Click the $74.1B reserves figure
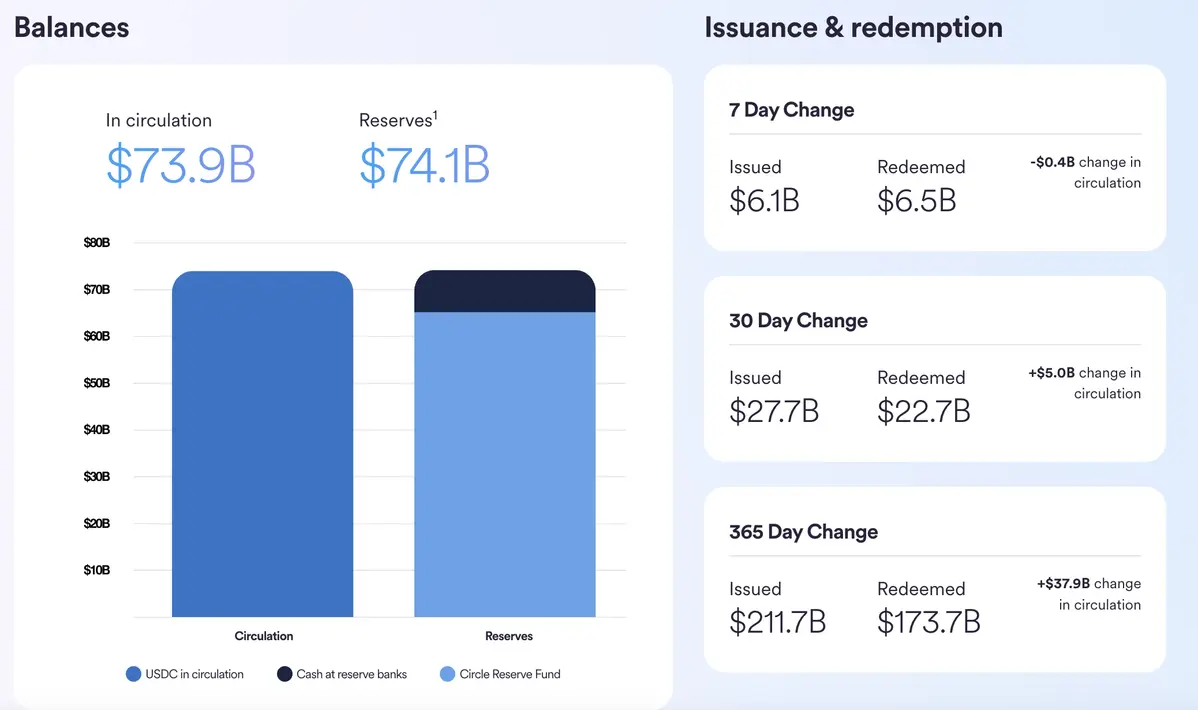The image size is (1198, 710). click(x=424, y=166)
